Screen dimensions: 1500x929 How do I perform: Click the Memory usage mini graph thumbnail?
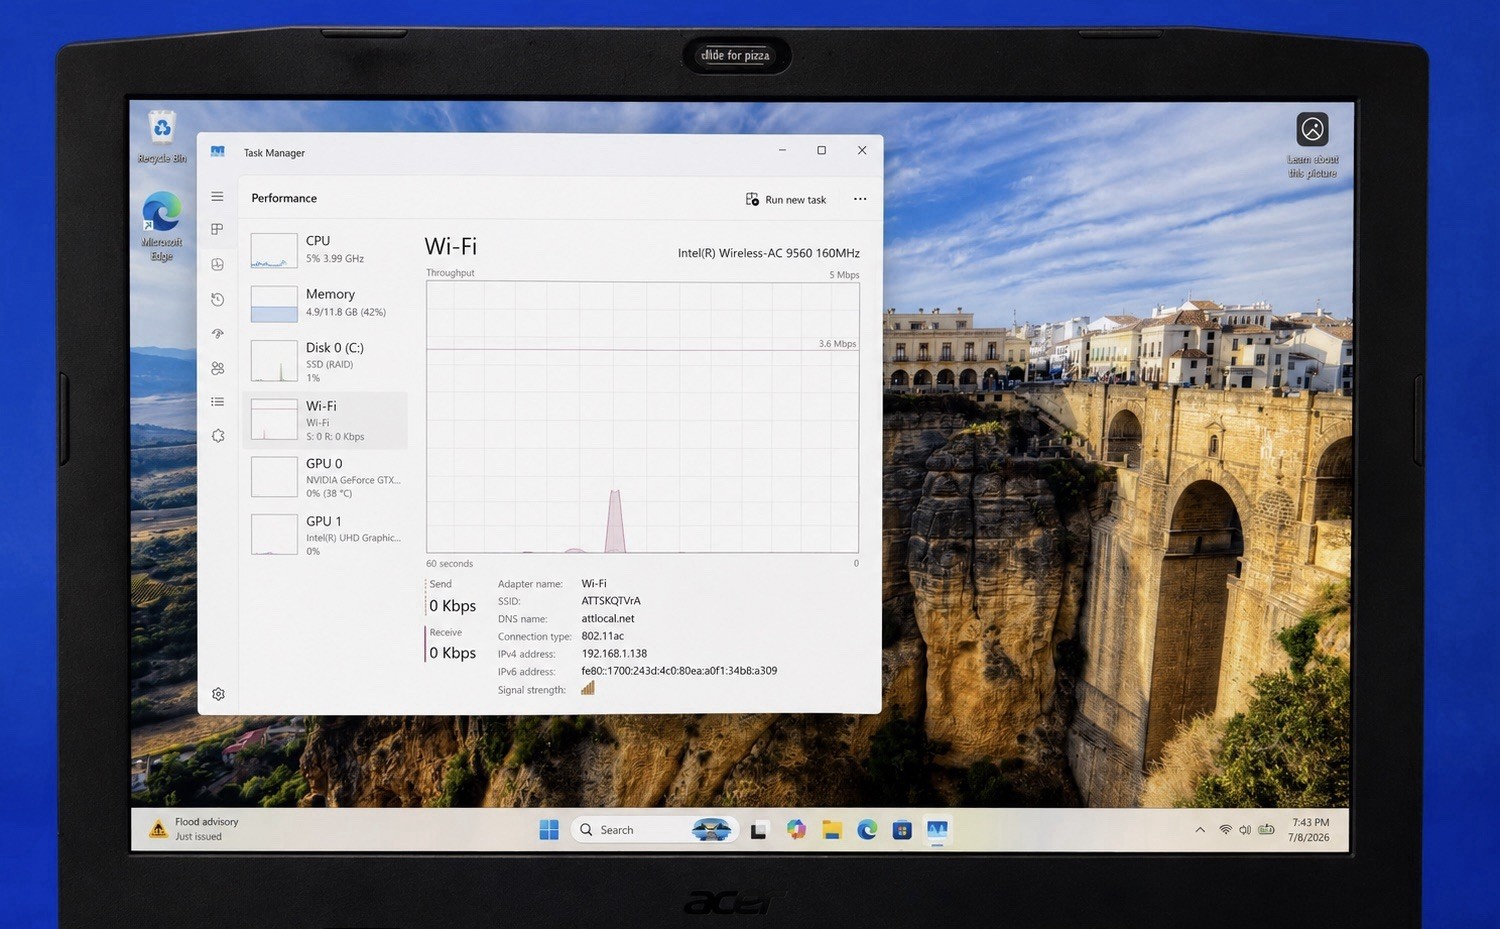274,304
